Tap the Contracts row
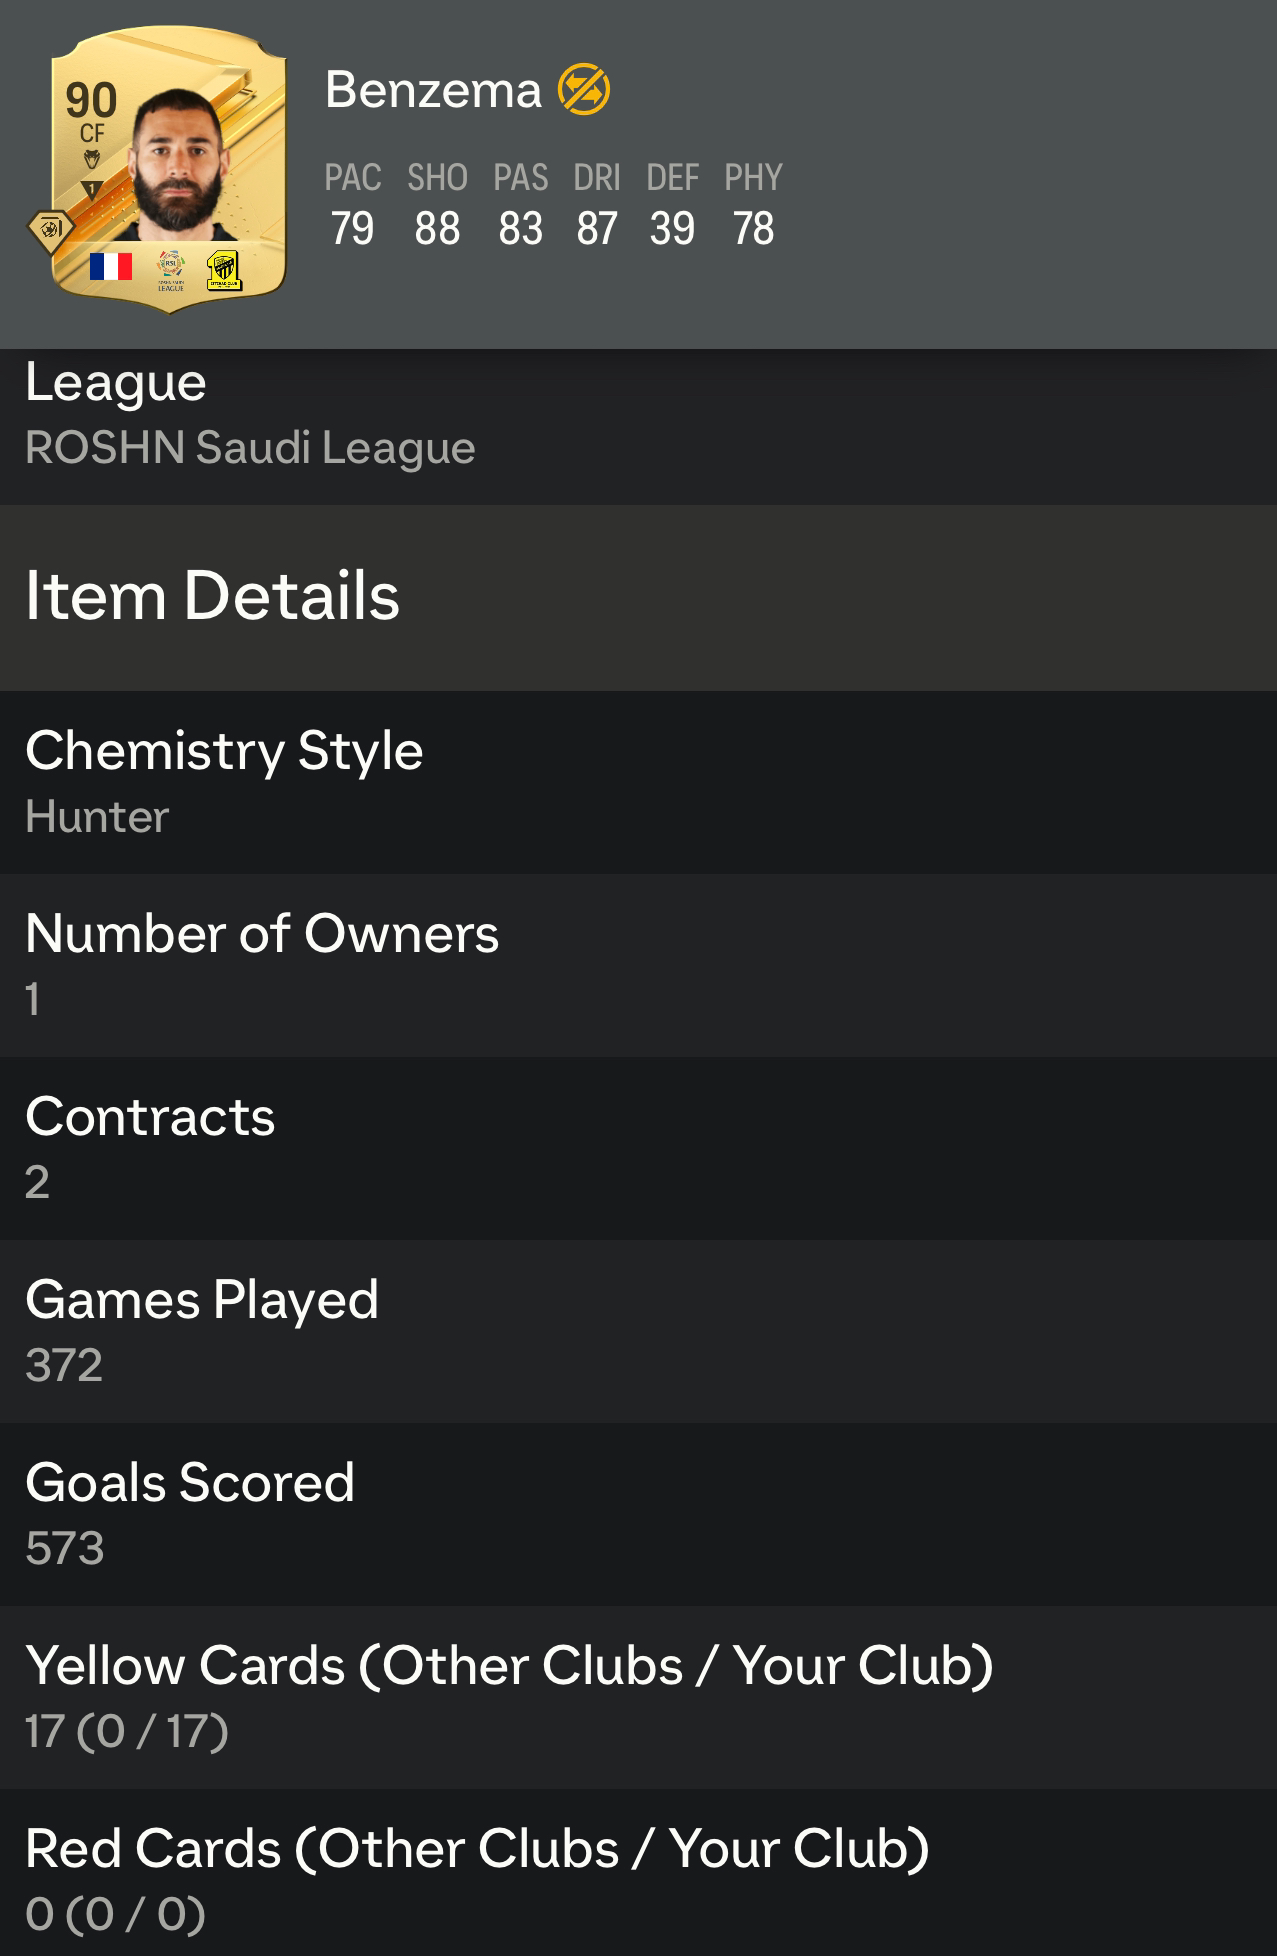This screenshot has height=1956, width=1277. (638, 1148)
